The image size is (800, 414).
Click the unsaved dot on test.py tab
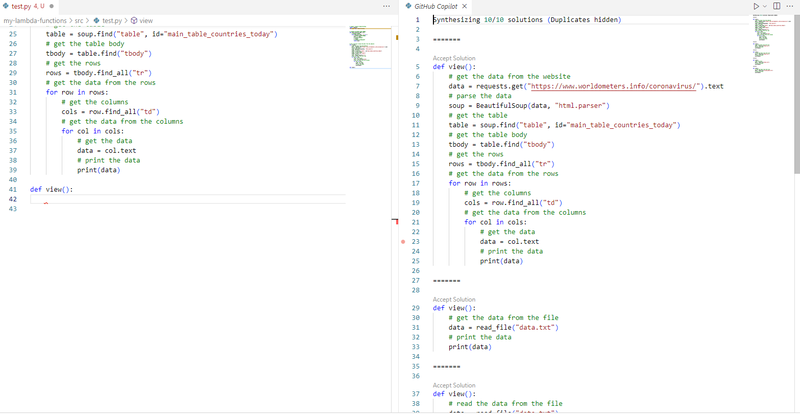pos(52,7)
